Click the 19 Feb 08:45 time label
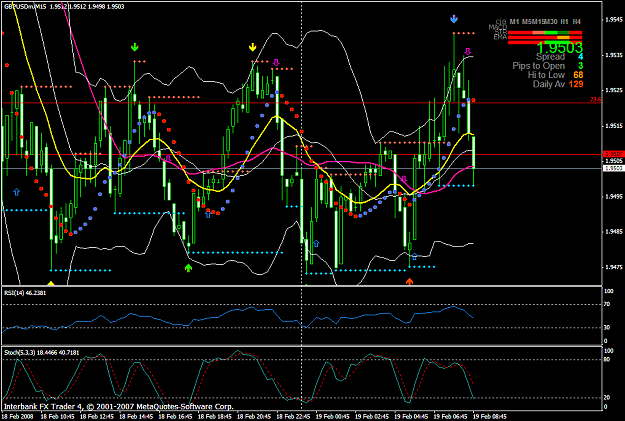Image resolution: width=625 pixels, height=421 pixels. click(489, 417)
